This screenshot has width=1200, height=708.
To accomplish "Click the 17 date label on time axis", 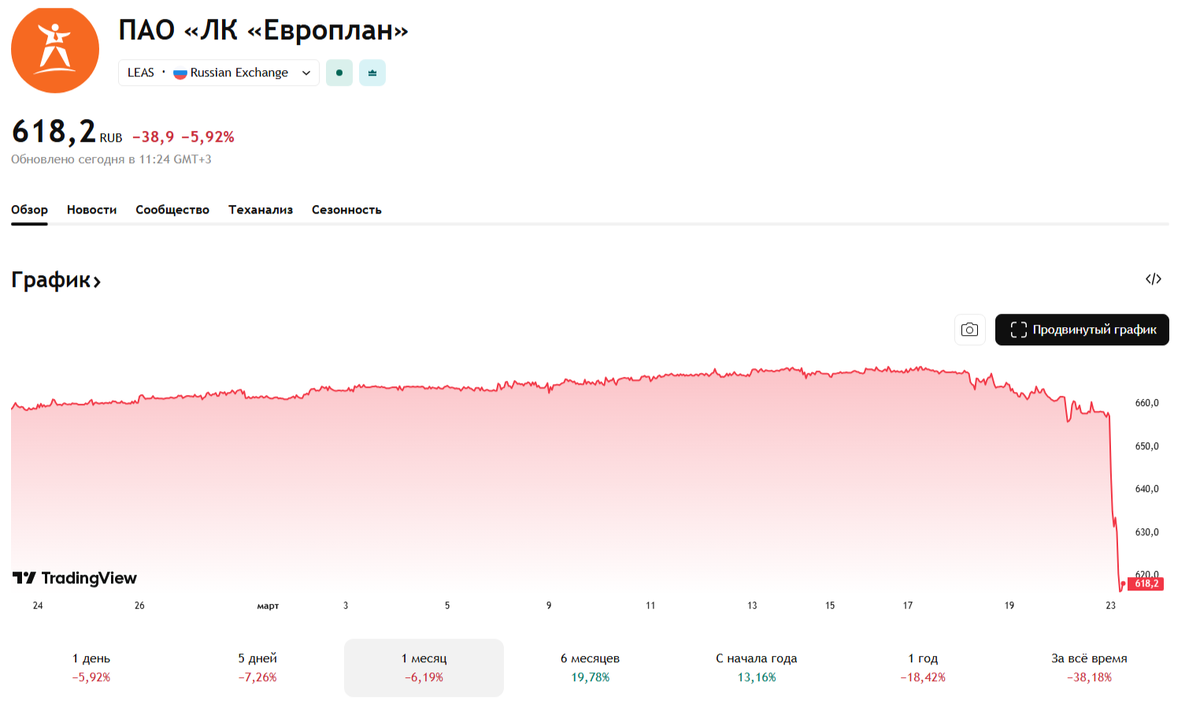I will [x=908, y=606].
